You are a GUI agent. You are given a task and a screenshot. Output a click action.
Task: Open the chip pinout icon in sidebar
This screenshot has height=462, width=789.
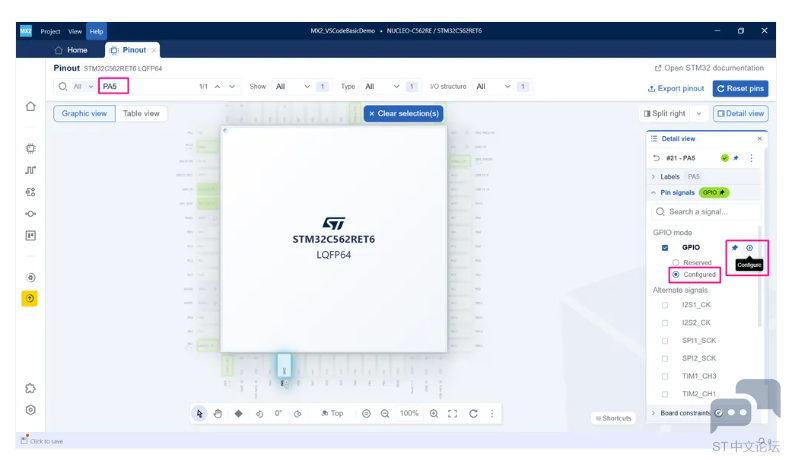point(31,148)
